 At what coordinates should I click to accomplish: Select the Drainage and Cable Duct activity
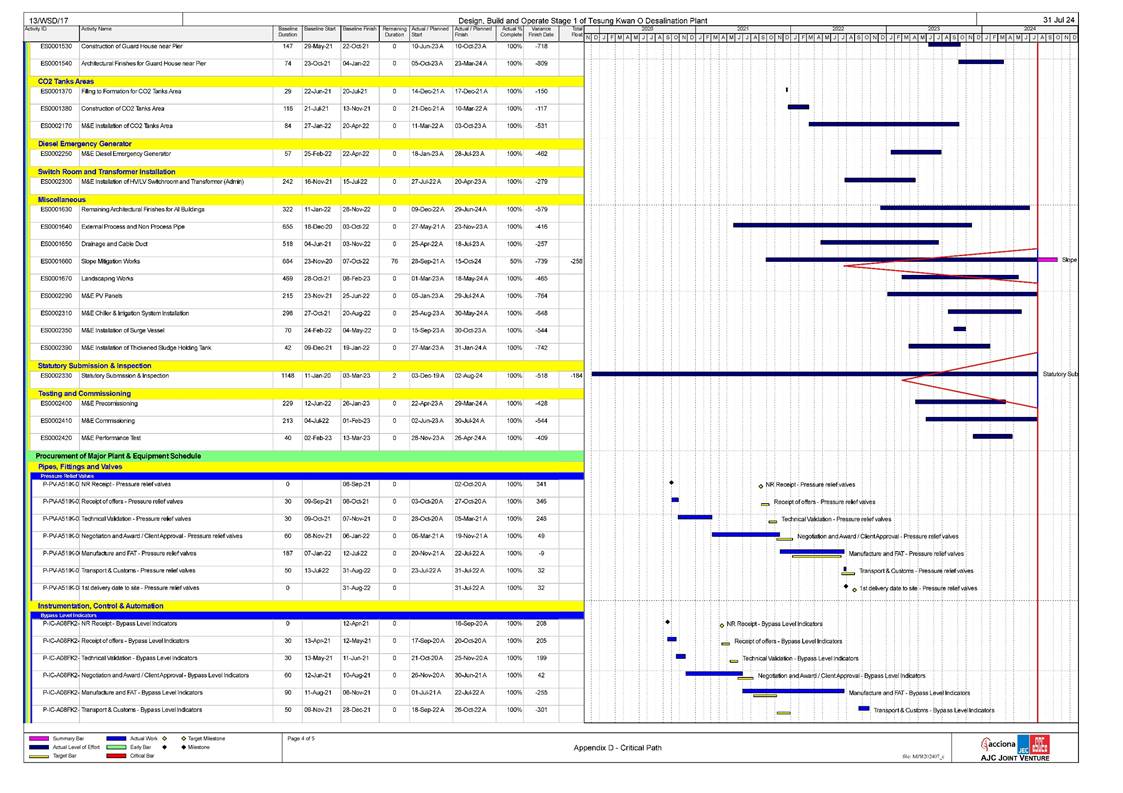click(113, 243)
